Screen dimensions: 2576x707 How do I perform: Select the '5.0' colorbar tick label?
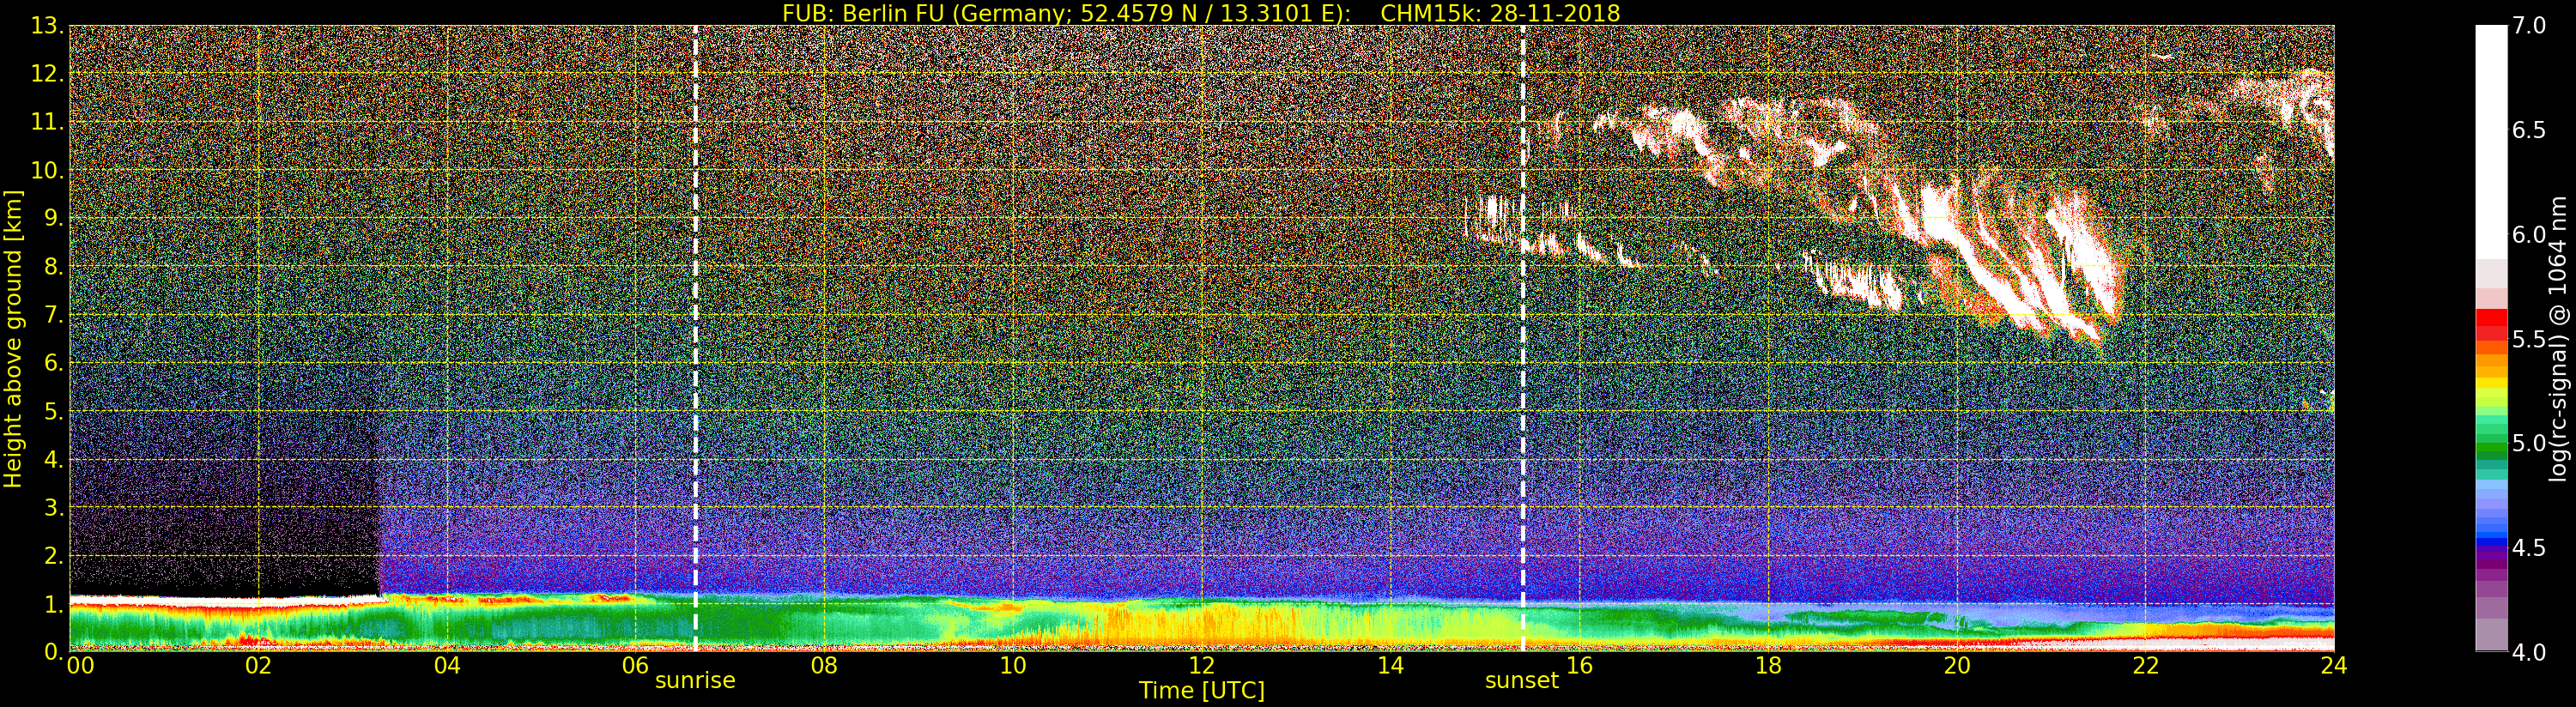click(2530, 443)
